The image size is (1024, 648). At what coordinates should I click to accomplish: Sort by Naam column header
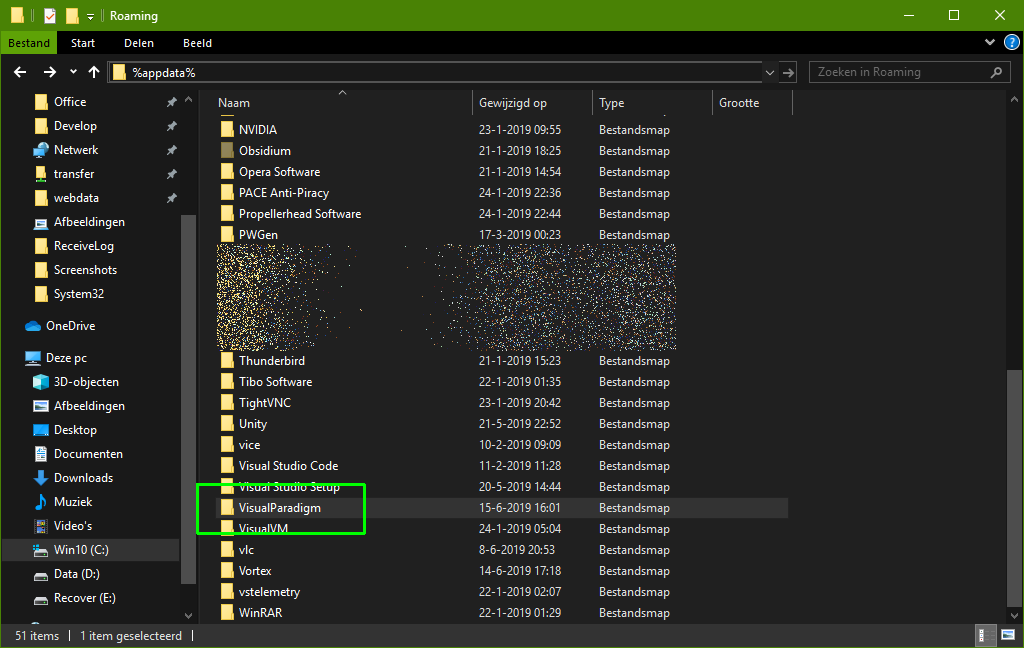pos(234,103)
